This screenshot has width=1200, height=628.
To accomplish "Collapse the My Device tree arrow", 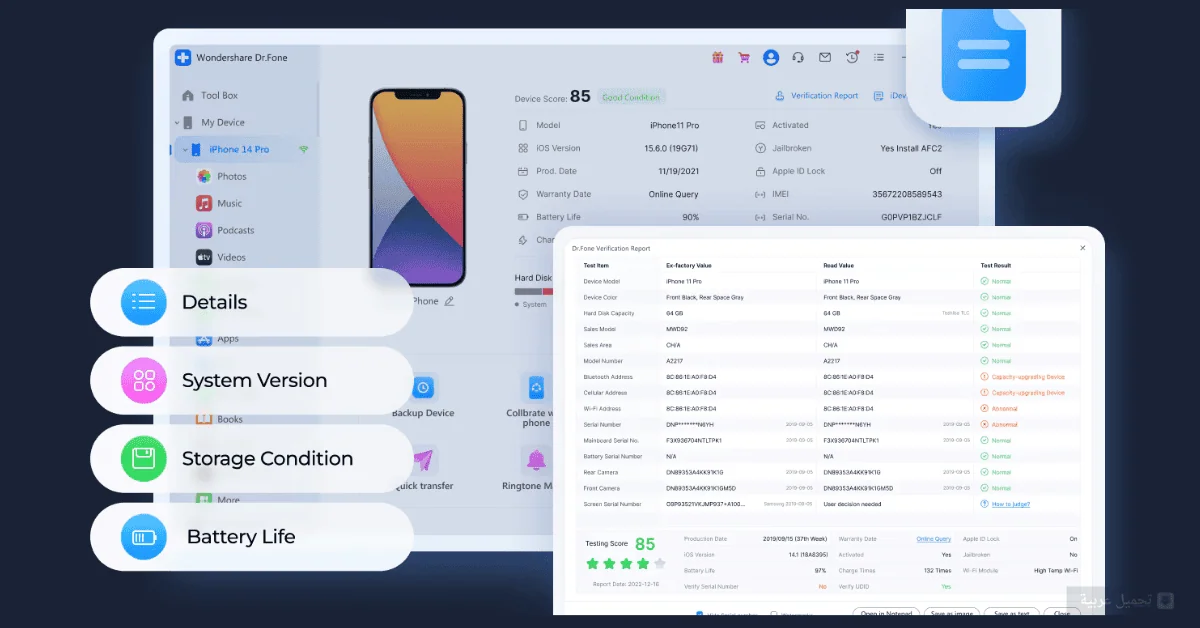I will (x=177, y=123).
